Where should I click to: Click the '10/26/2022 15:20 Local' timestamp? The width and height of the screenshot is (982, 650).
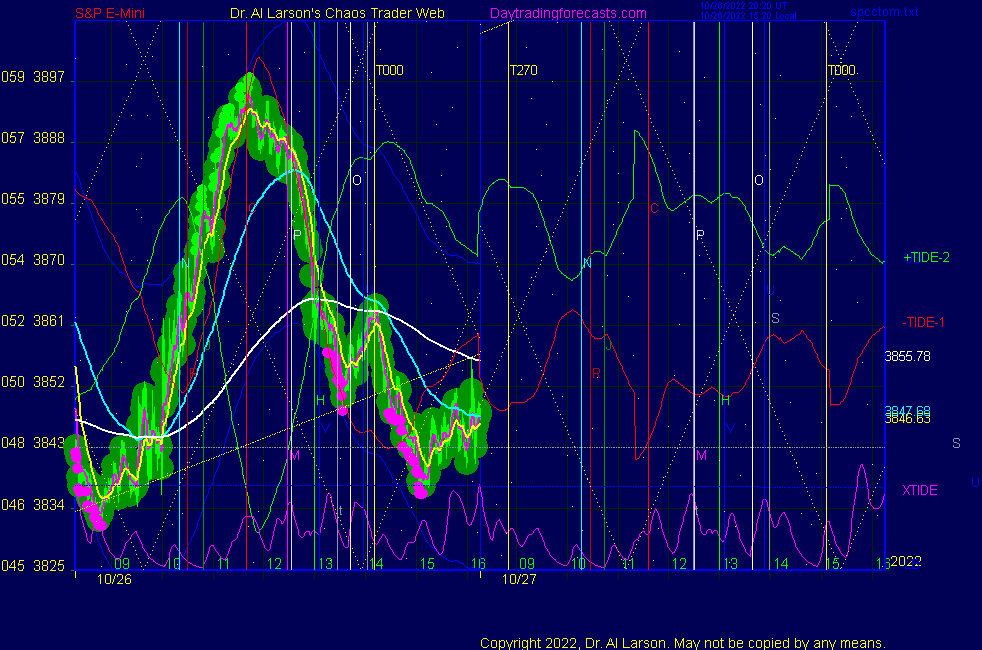(x=748, y=16)
